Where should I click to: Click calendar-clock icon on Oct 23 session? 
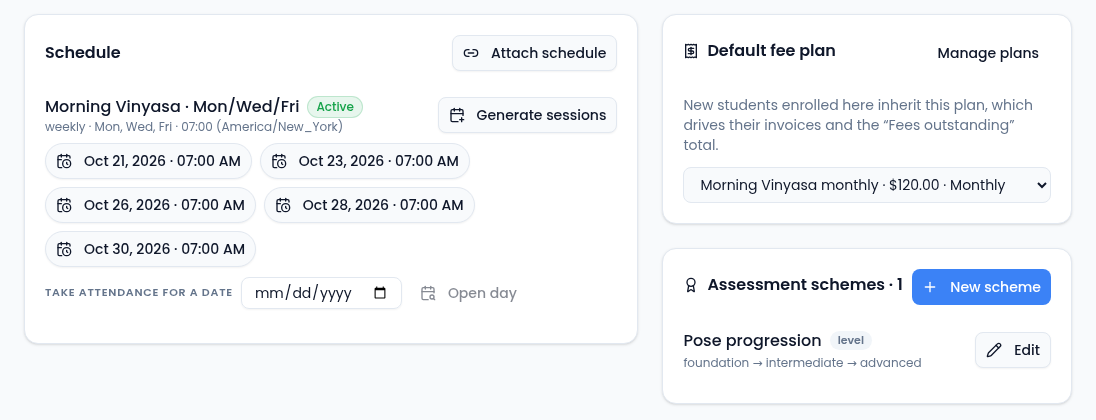point(279,161)
